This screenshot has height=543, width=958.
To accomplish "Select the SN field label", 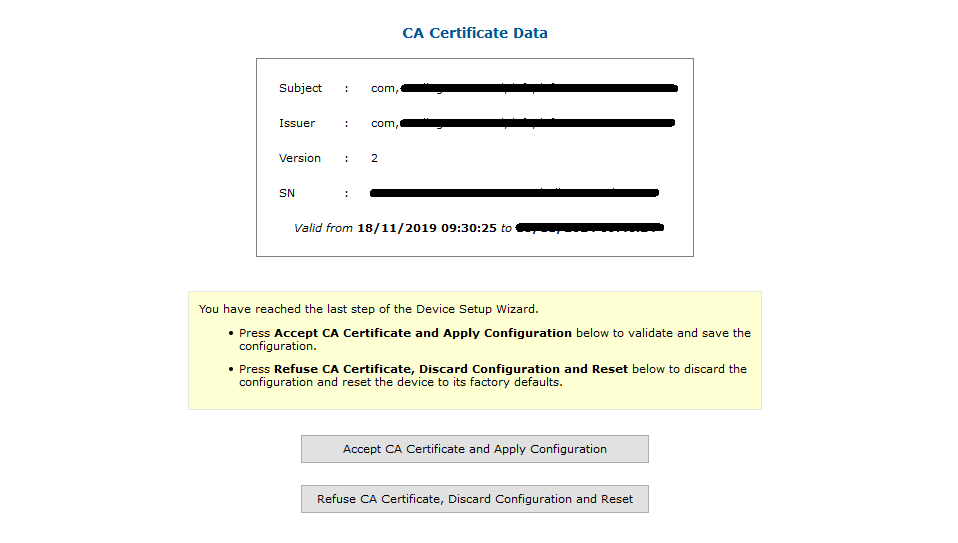I will pyautogui.click(x=287, y=193).
